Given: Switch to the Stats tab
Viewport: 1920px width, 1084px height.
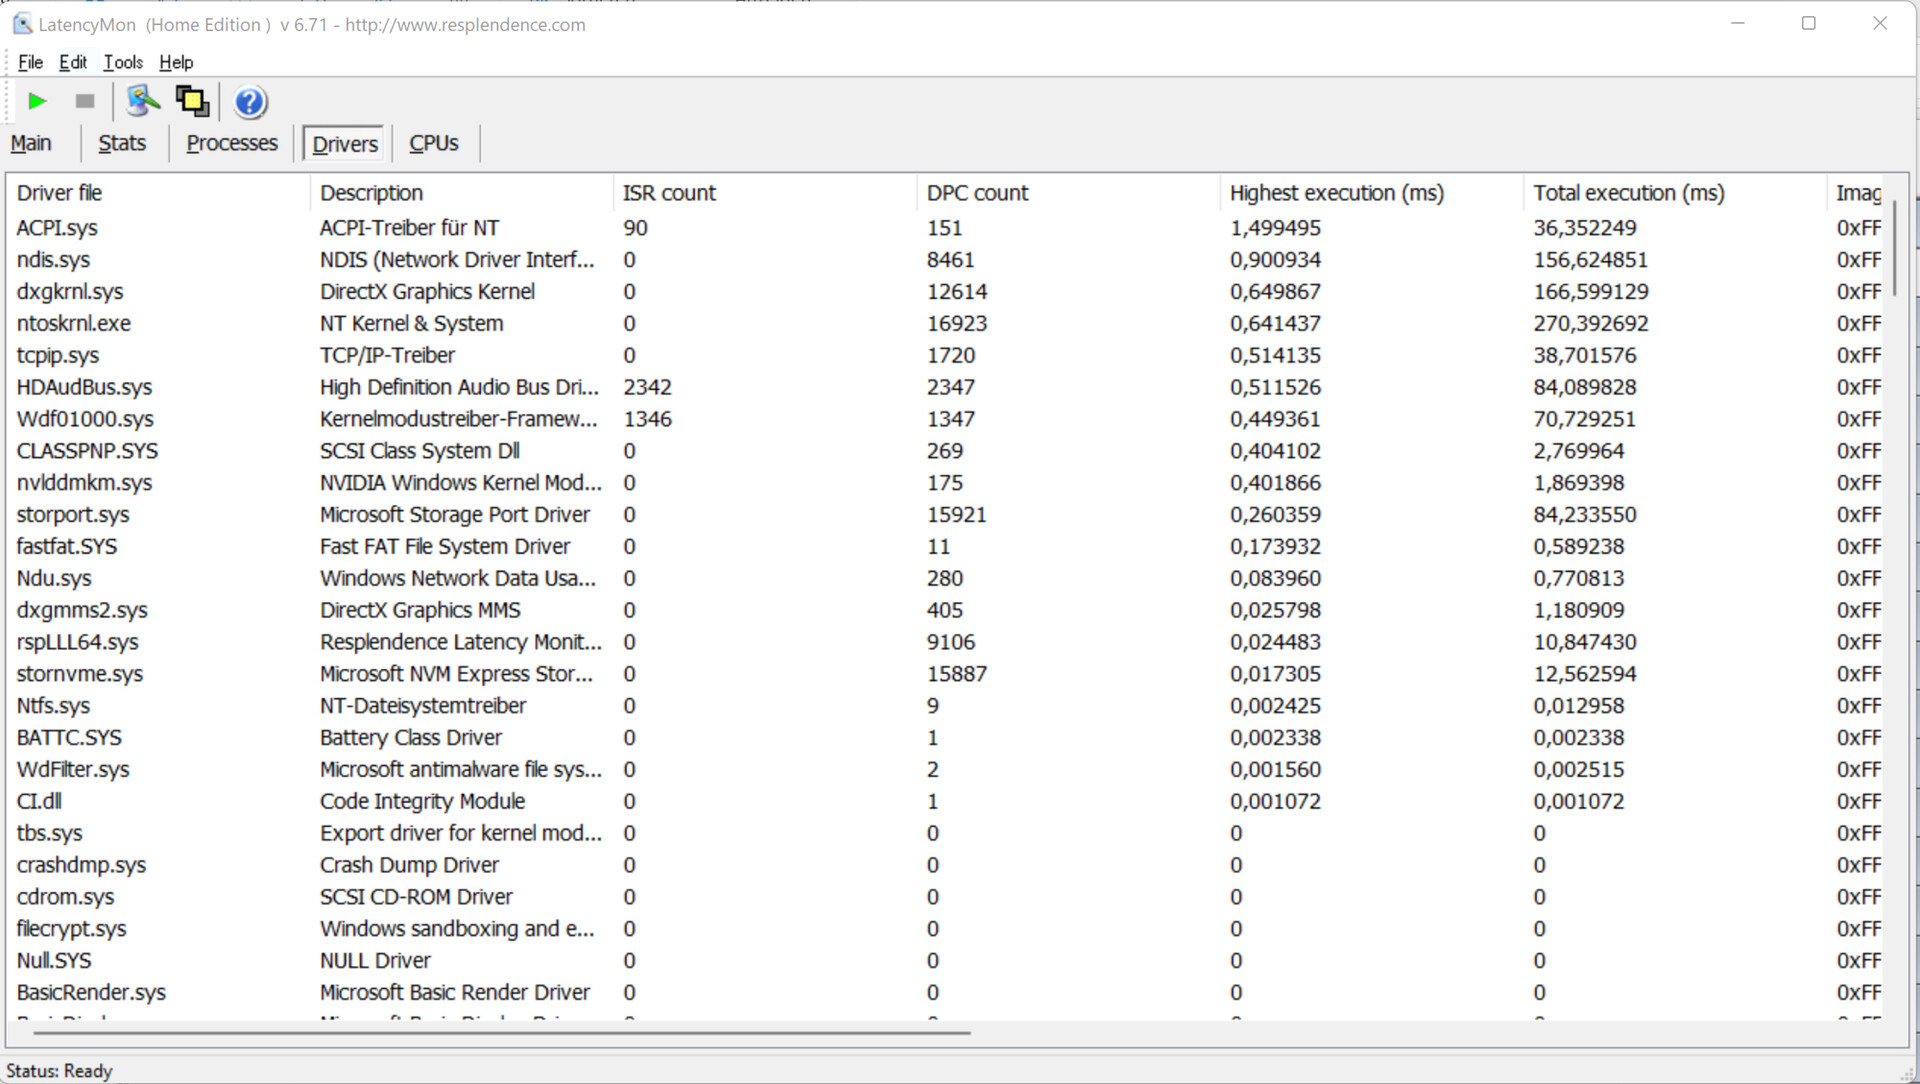Looking at the screenshot, I should (122, 143).
